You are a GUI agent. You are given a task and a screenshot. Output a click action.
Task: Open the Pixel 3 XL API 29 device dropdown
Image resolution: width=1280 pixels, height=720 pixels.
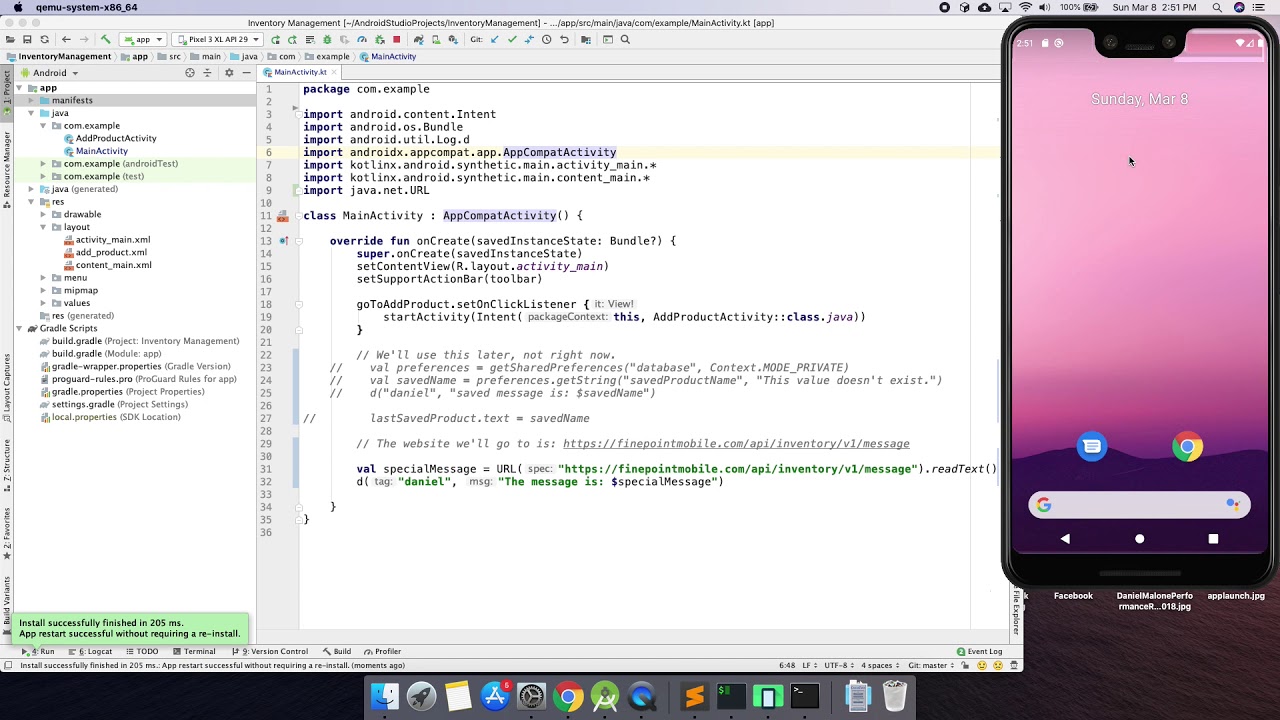click(x=218, y=40)
